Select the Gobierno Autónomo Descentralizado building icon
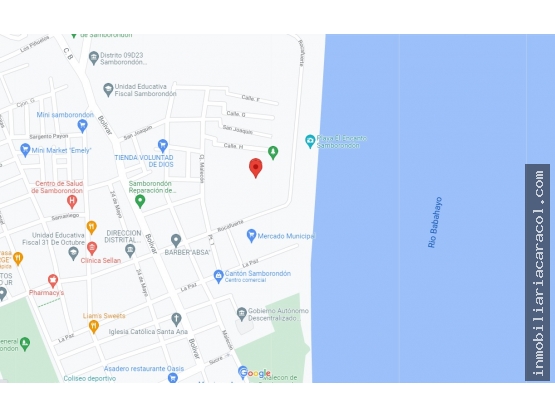The image size is (555, 416). click(x=242, y=314)
